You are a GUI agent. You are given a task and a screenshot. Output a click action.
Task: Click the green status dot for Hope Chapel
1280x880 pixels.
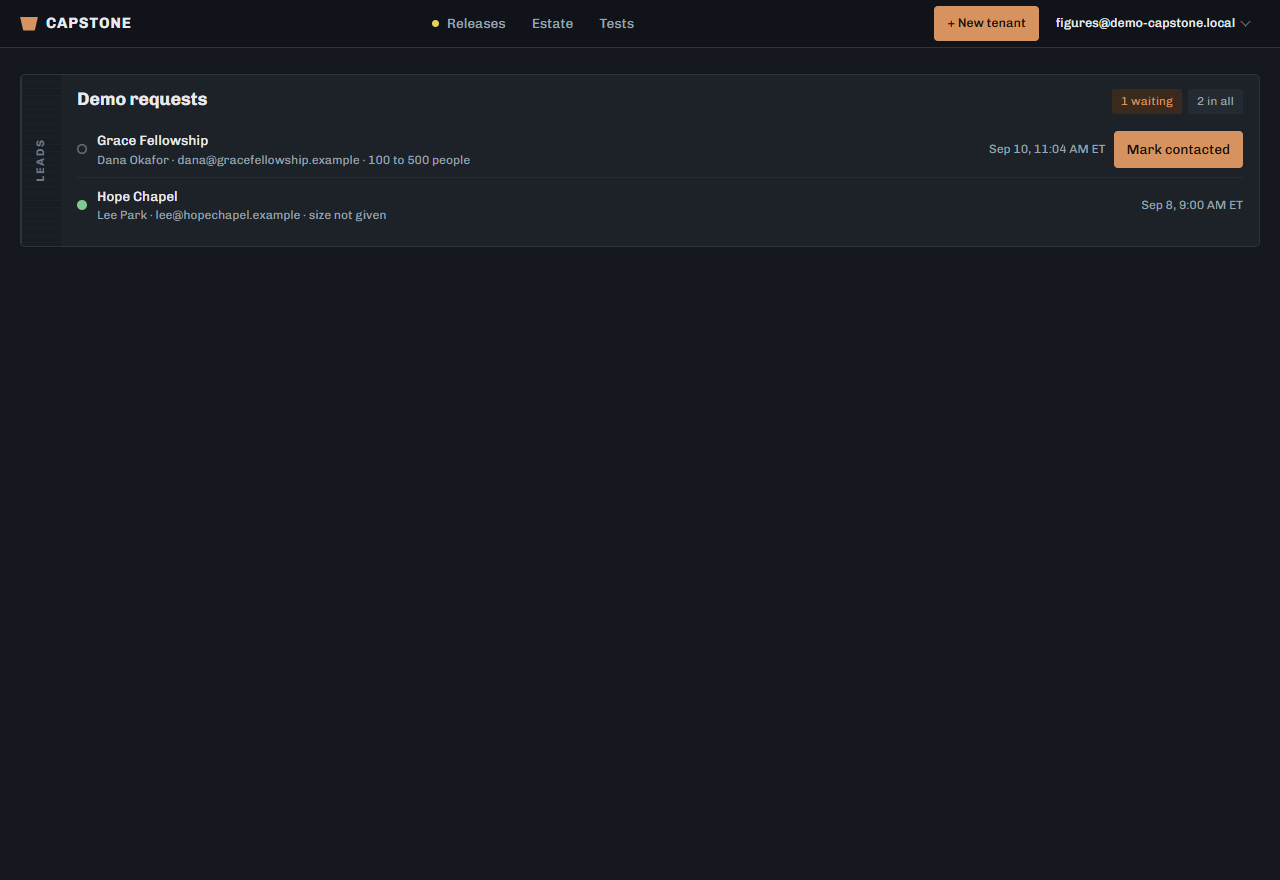pyautogui.click(x=82, y=205)
